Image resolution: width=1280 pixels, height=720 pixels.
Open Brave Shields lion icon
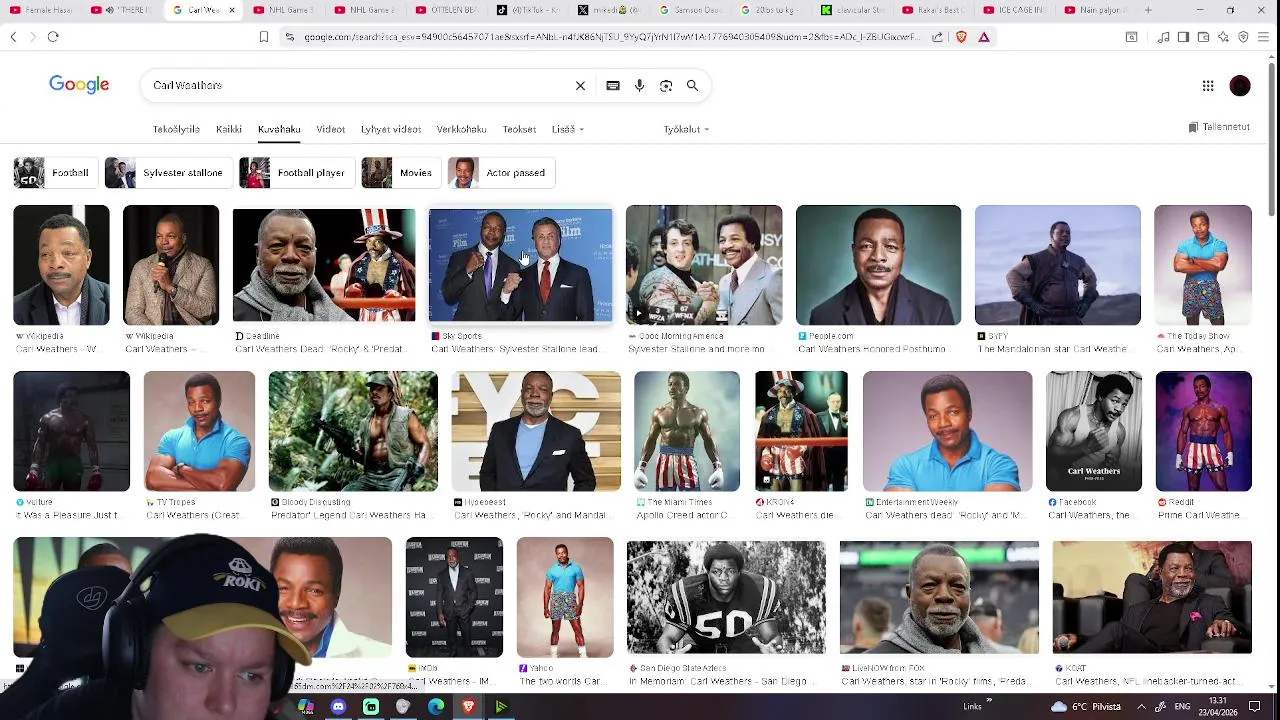961,37
